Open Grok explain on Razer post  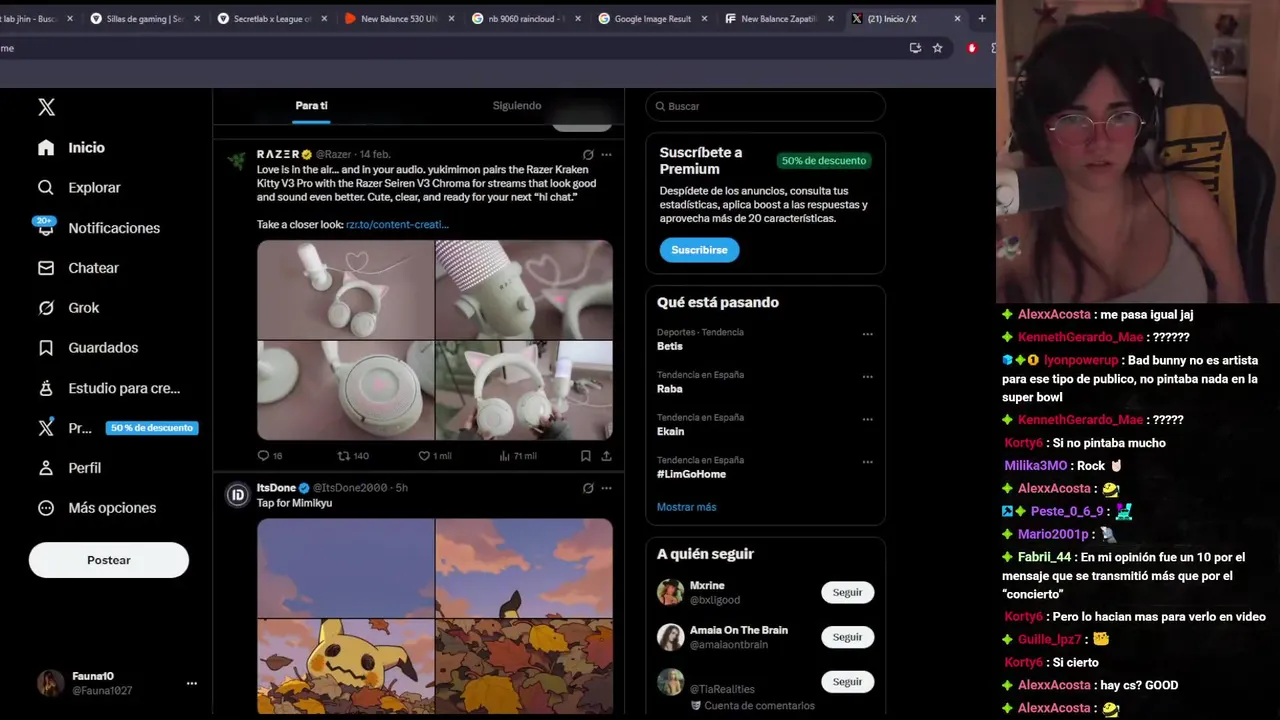pyautogui.click(x=588, y=155)
